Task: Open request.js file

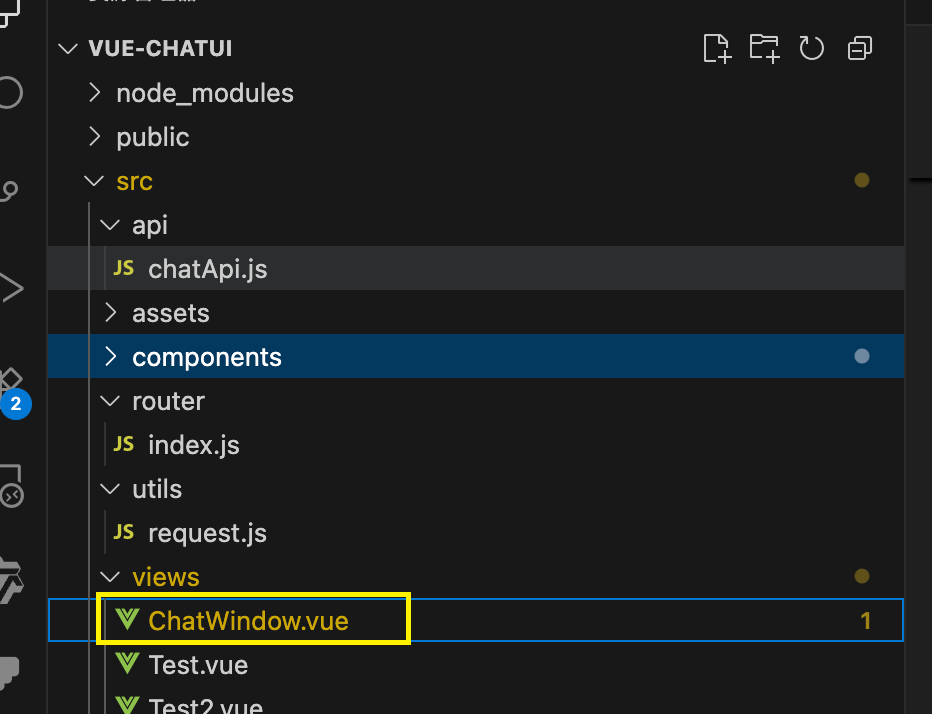Action: 476,533
